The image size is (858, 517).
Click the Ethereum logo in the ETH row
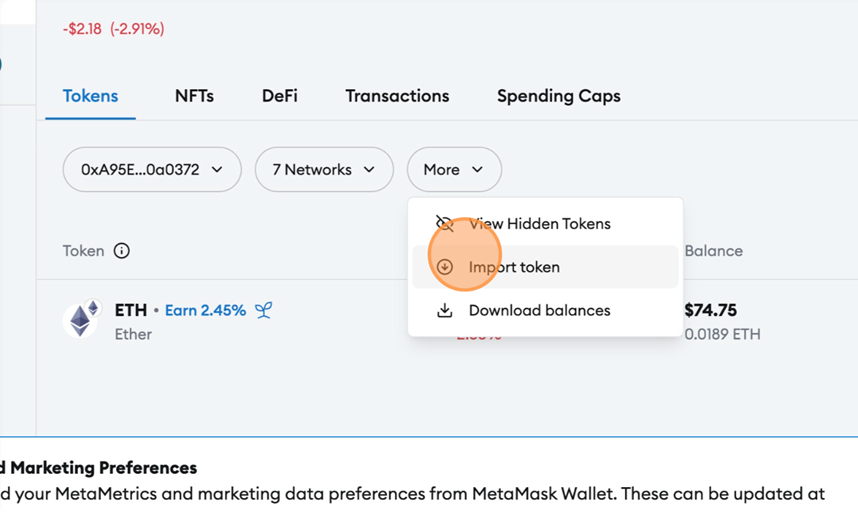pos(80,320)
